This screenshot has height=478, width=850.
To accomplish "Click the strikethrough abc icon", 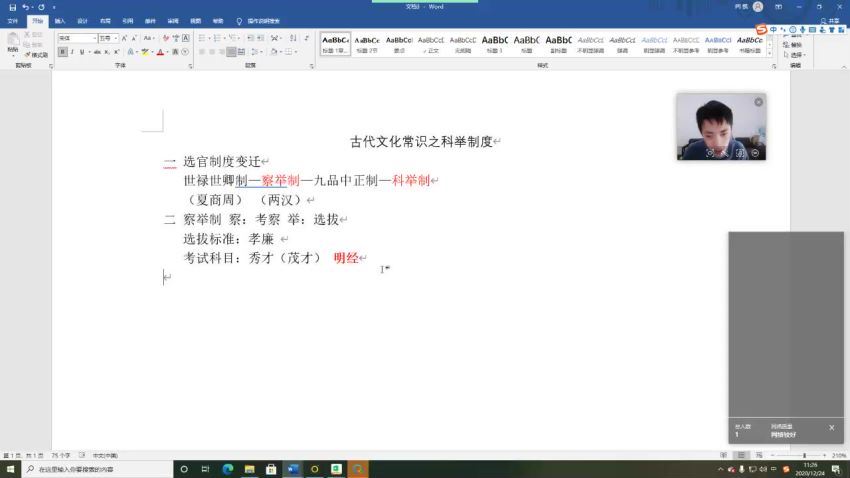I will tap(97, 52).
